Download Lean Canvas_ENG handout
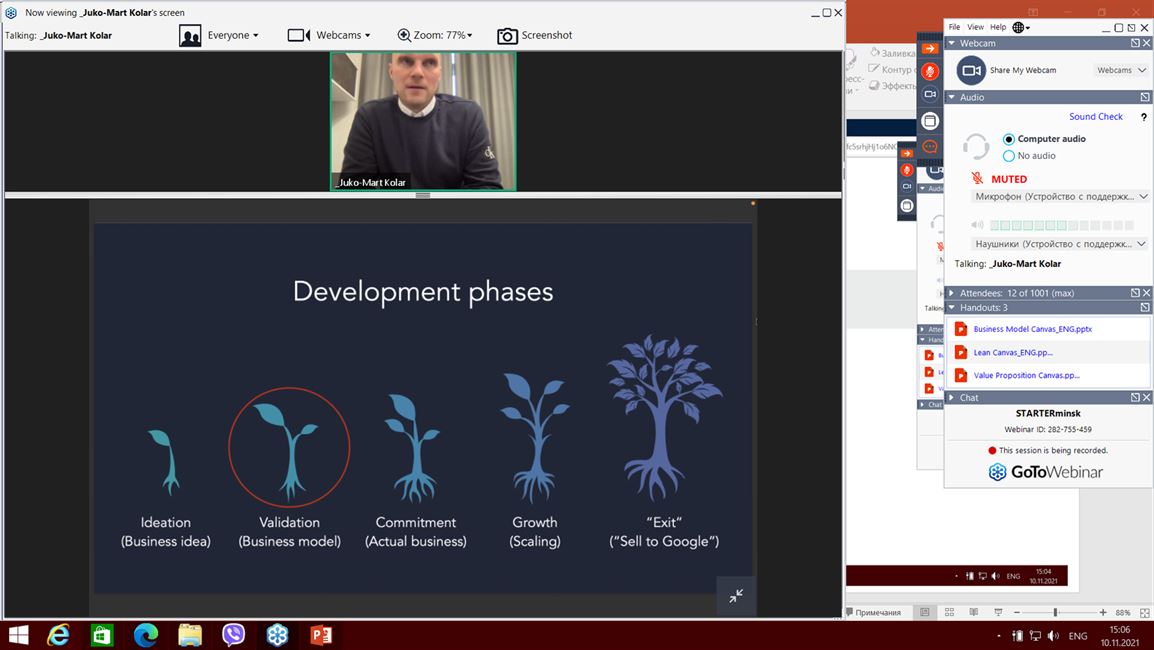 pyautogui.click(x=1013, y=353)
